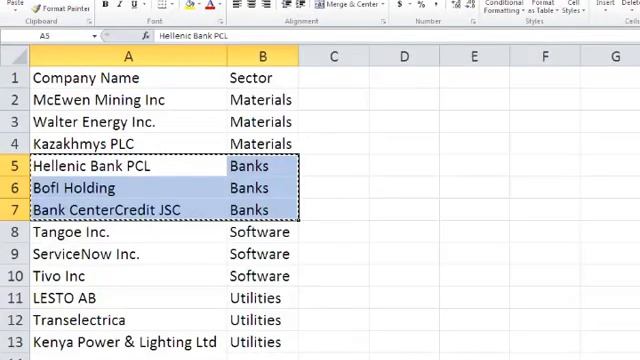Apply comma style

[x=436, y=4]
